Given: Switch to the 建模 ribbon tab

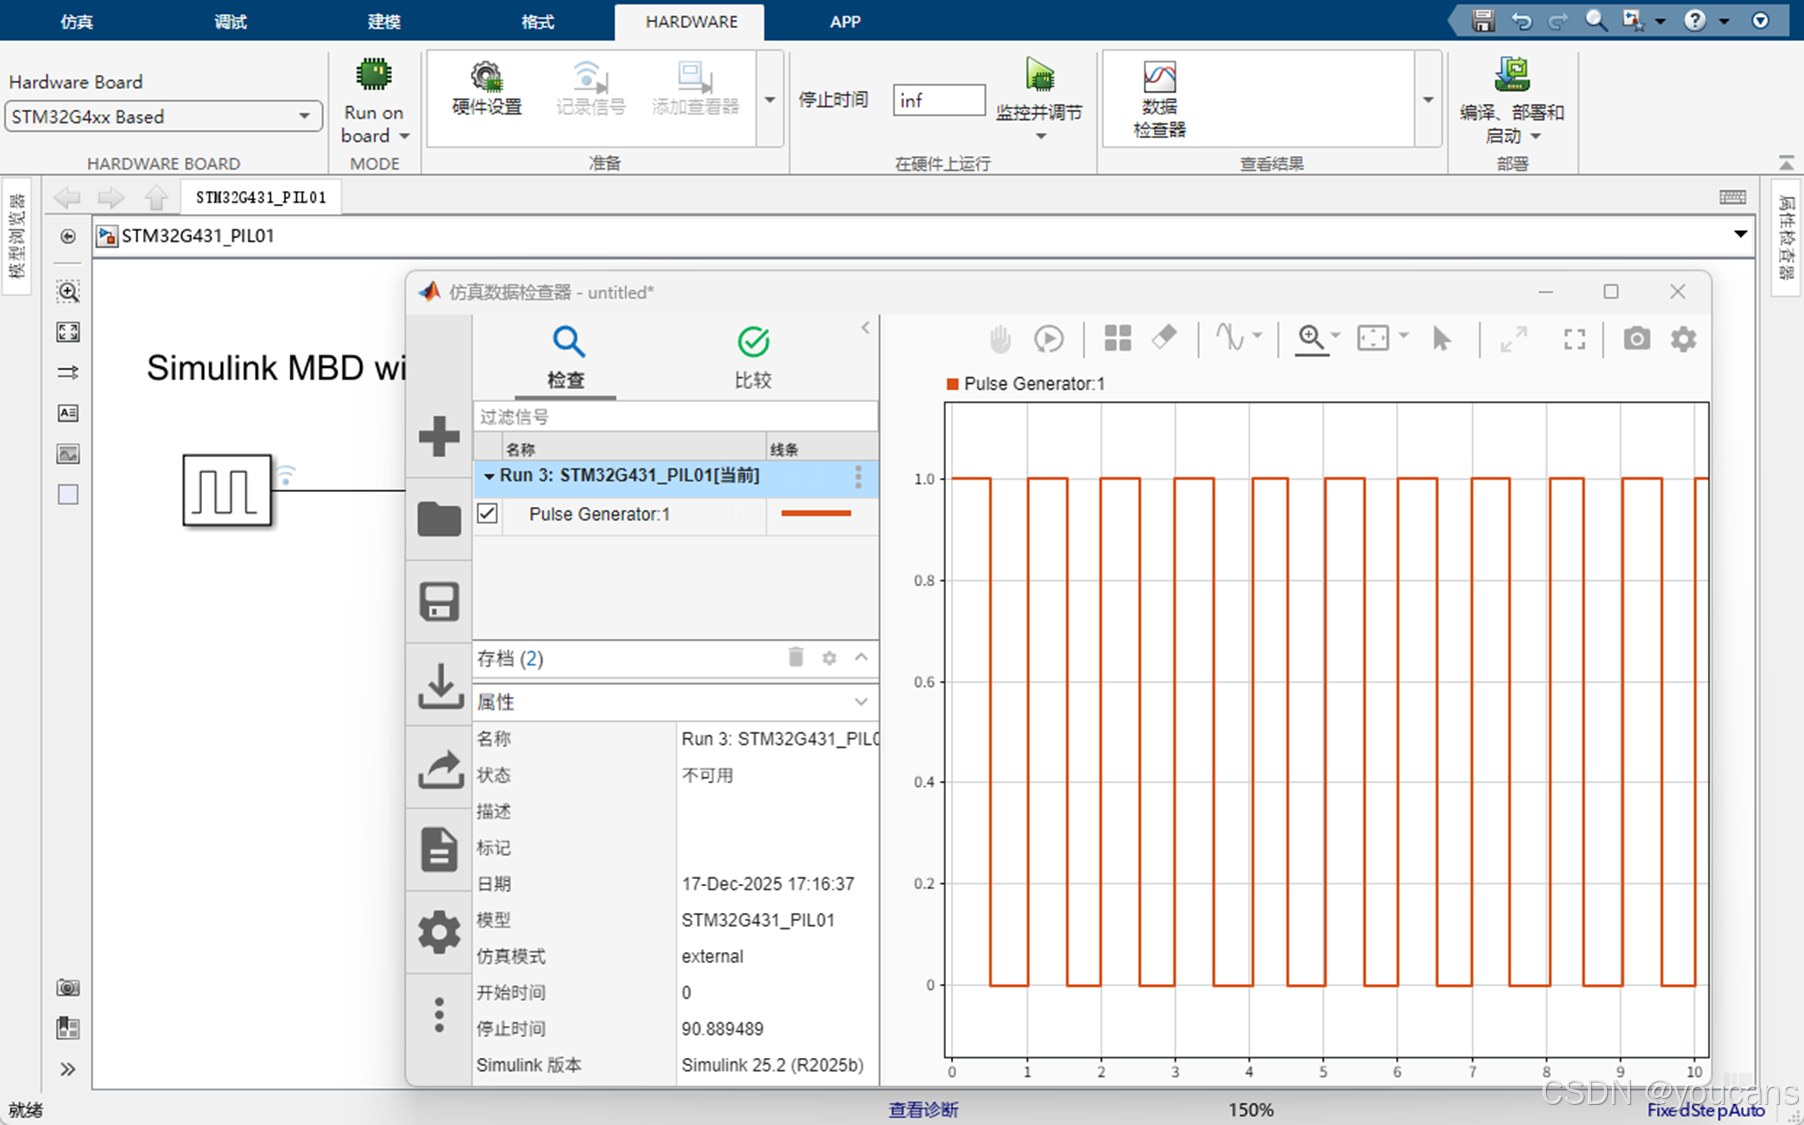Looking at the screenshot, I should pyautogui.click(x=384, y=21).
